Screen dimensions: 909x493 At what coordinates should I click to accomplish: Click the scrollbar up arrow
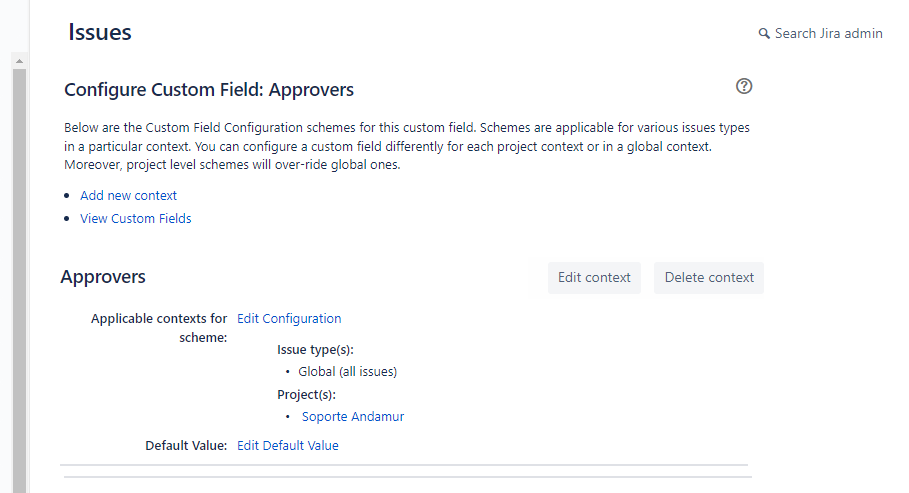[19, 61]
